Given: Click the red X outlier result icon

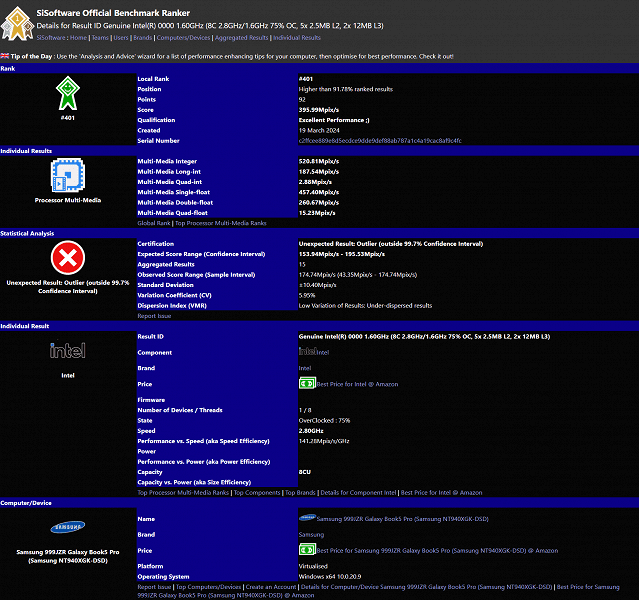Looking at the screenshot, I should [68, 258].
